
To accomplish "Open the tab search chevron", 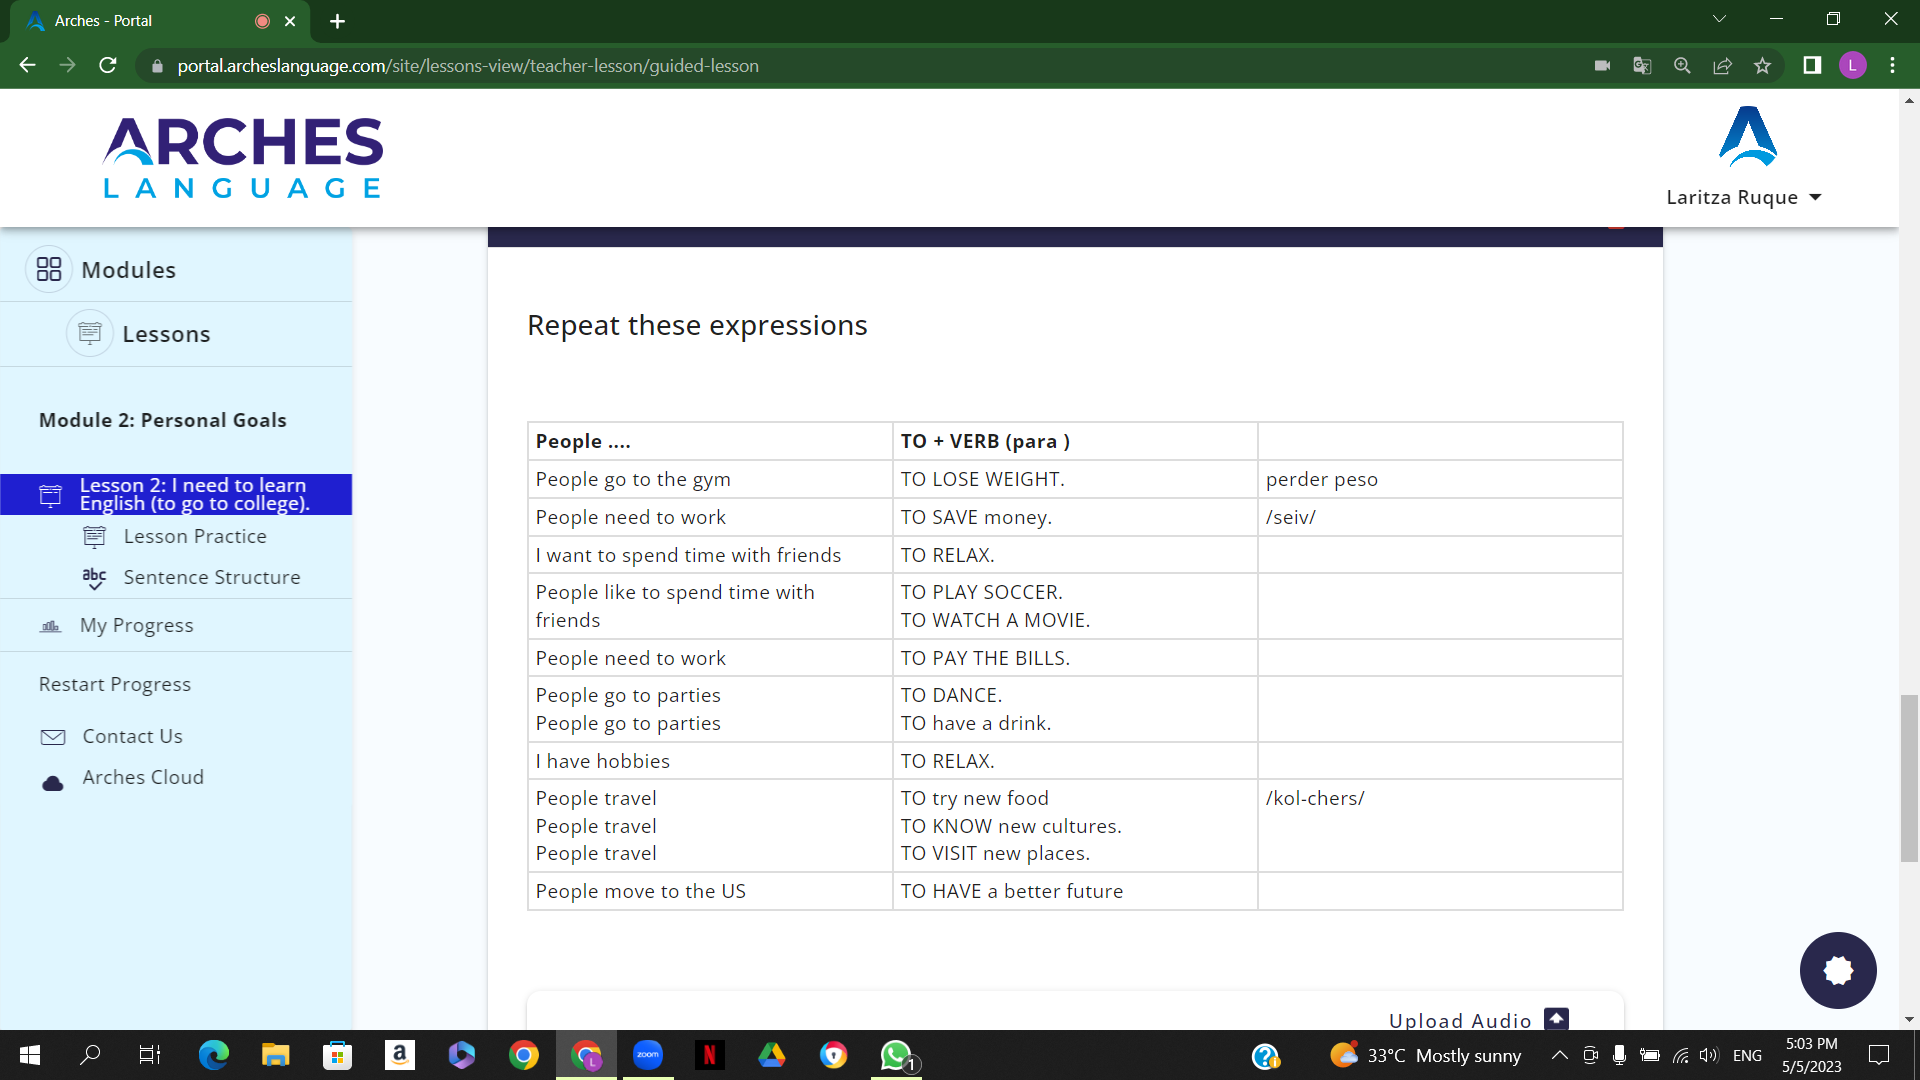I will pos(1719,19).
